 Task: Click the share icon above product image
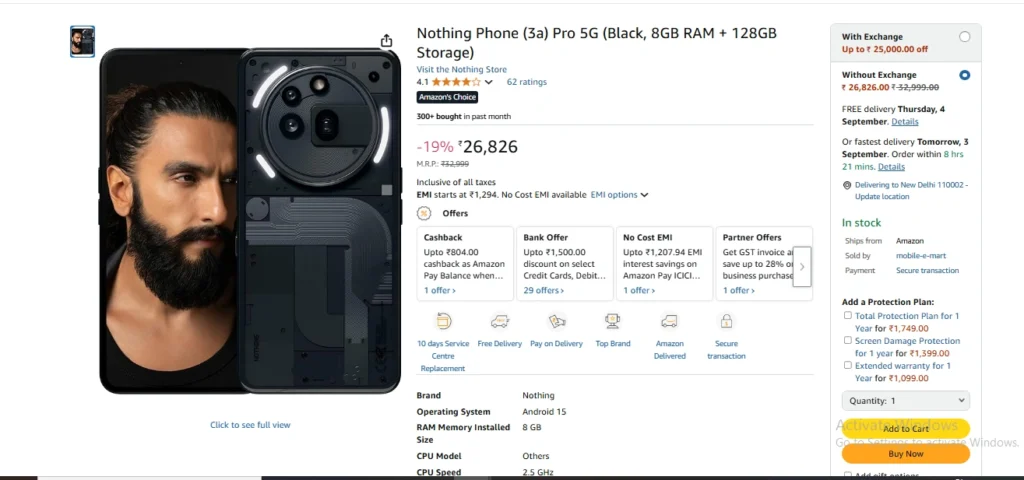pyautogui.click(x=387, y=41)
